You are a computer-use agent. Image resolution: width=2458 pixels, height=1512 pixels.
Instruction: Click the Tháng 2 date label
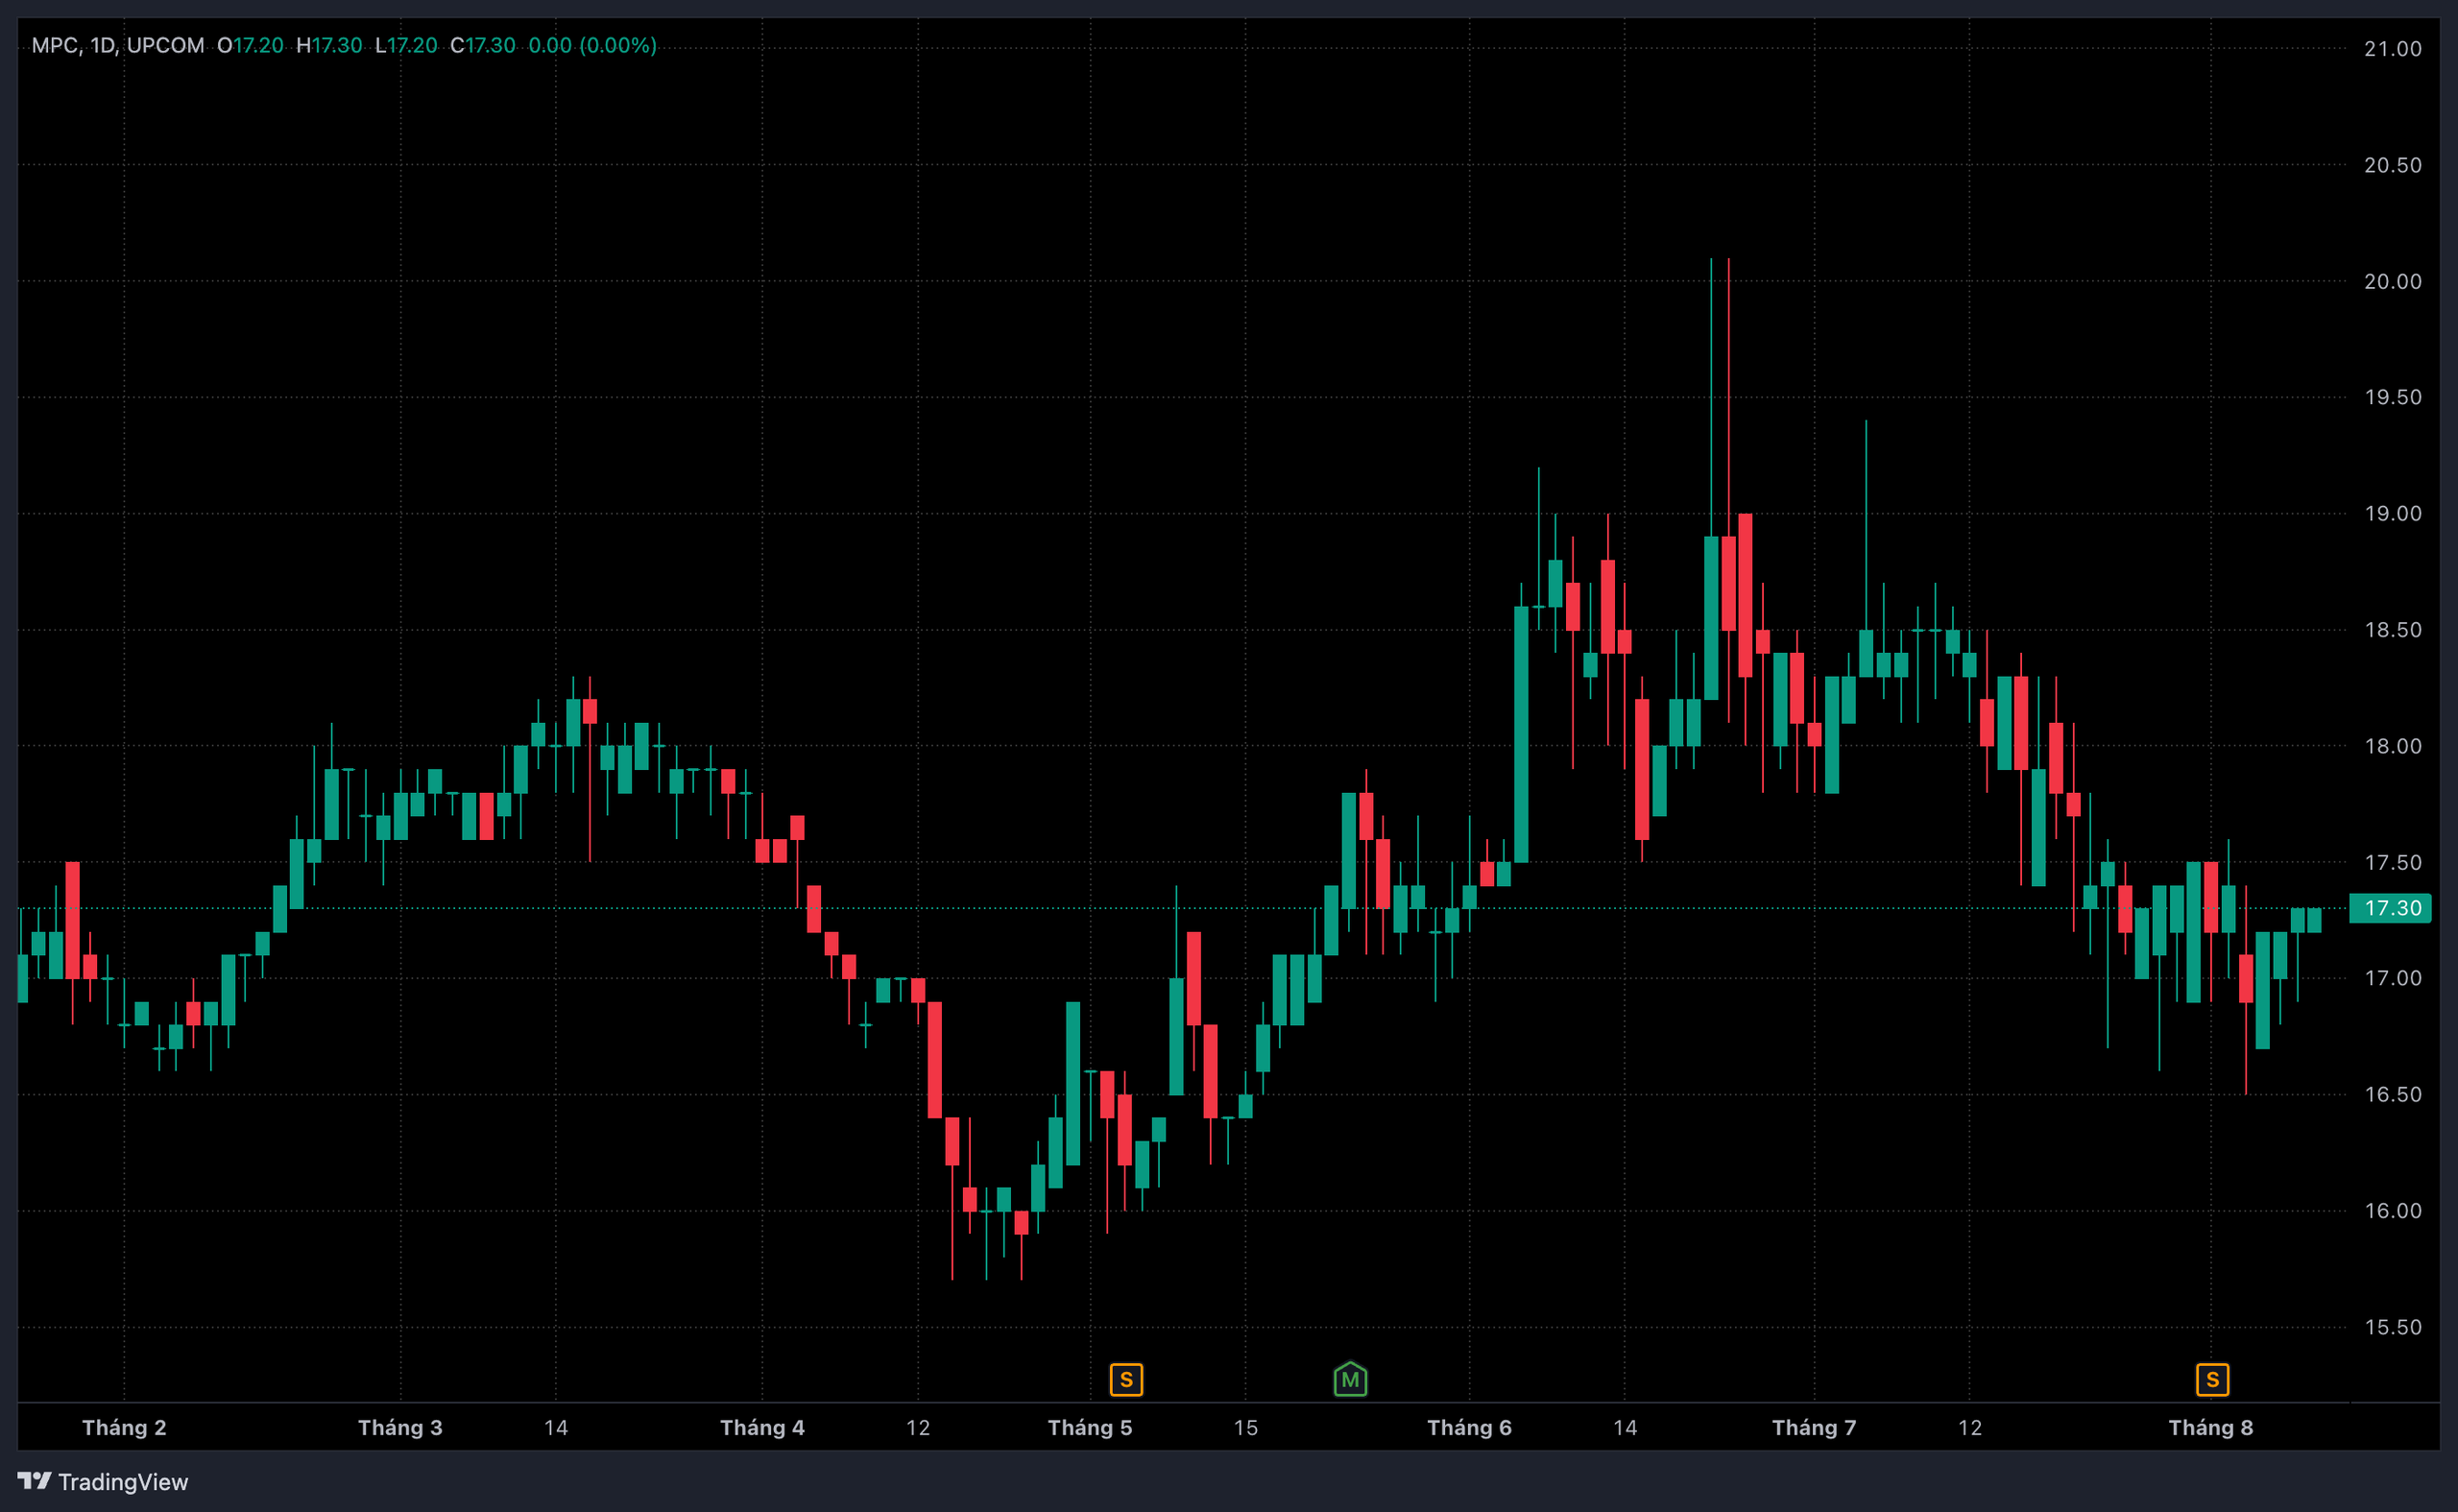click(124, 1427)
